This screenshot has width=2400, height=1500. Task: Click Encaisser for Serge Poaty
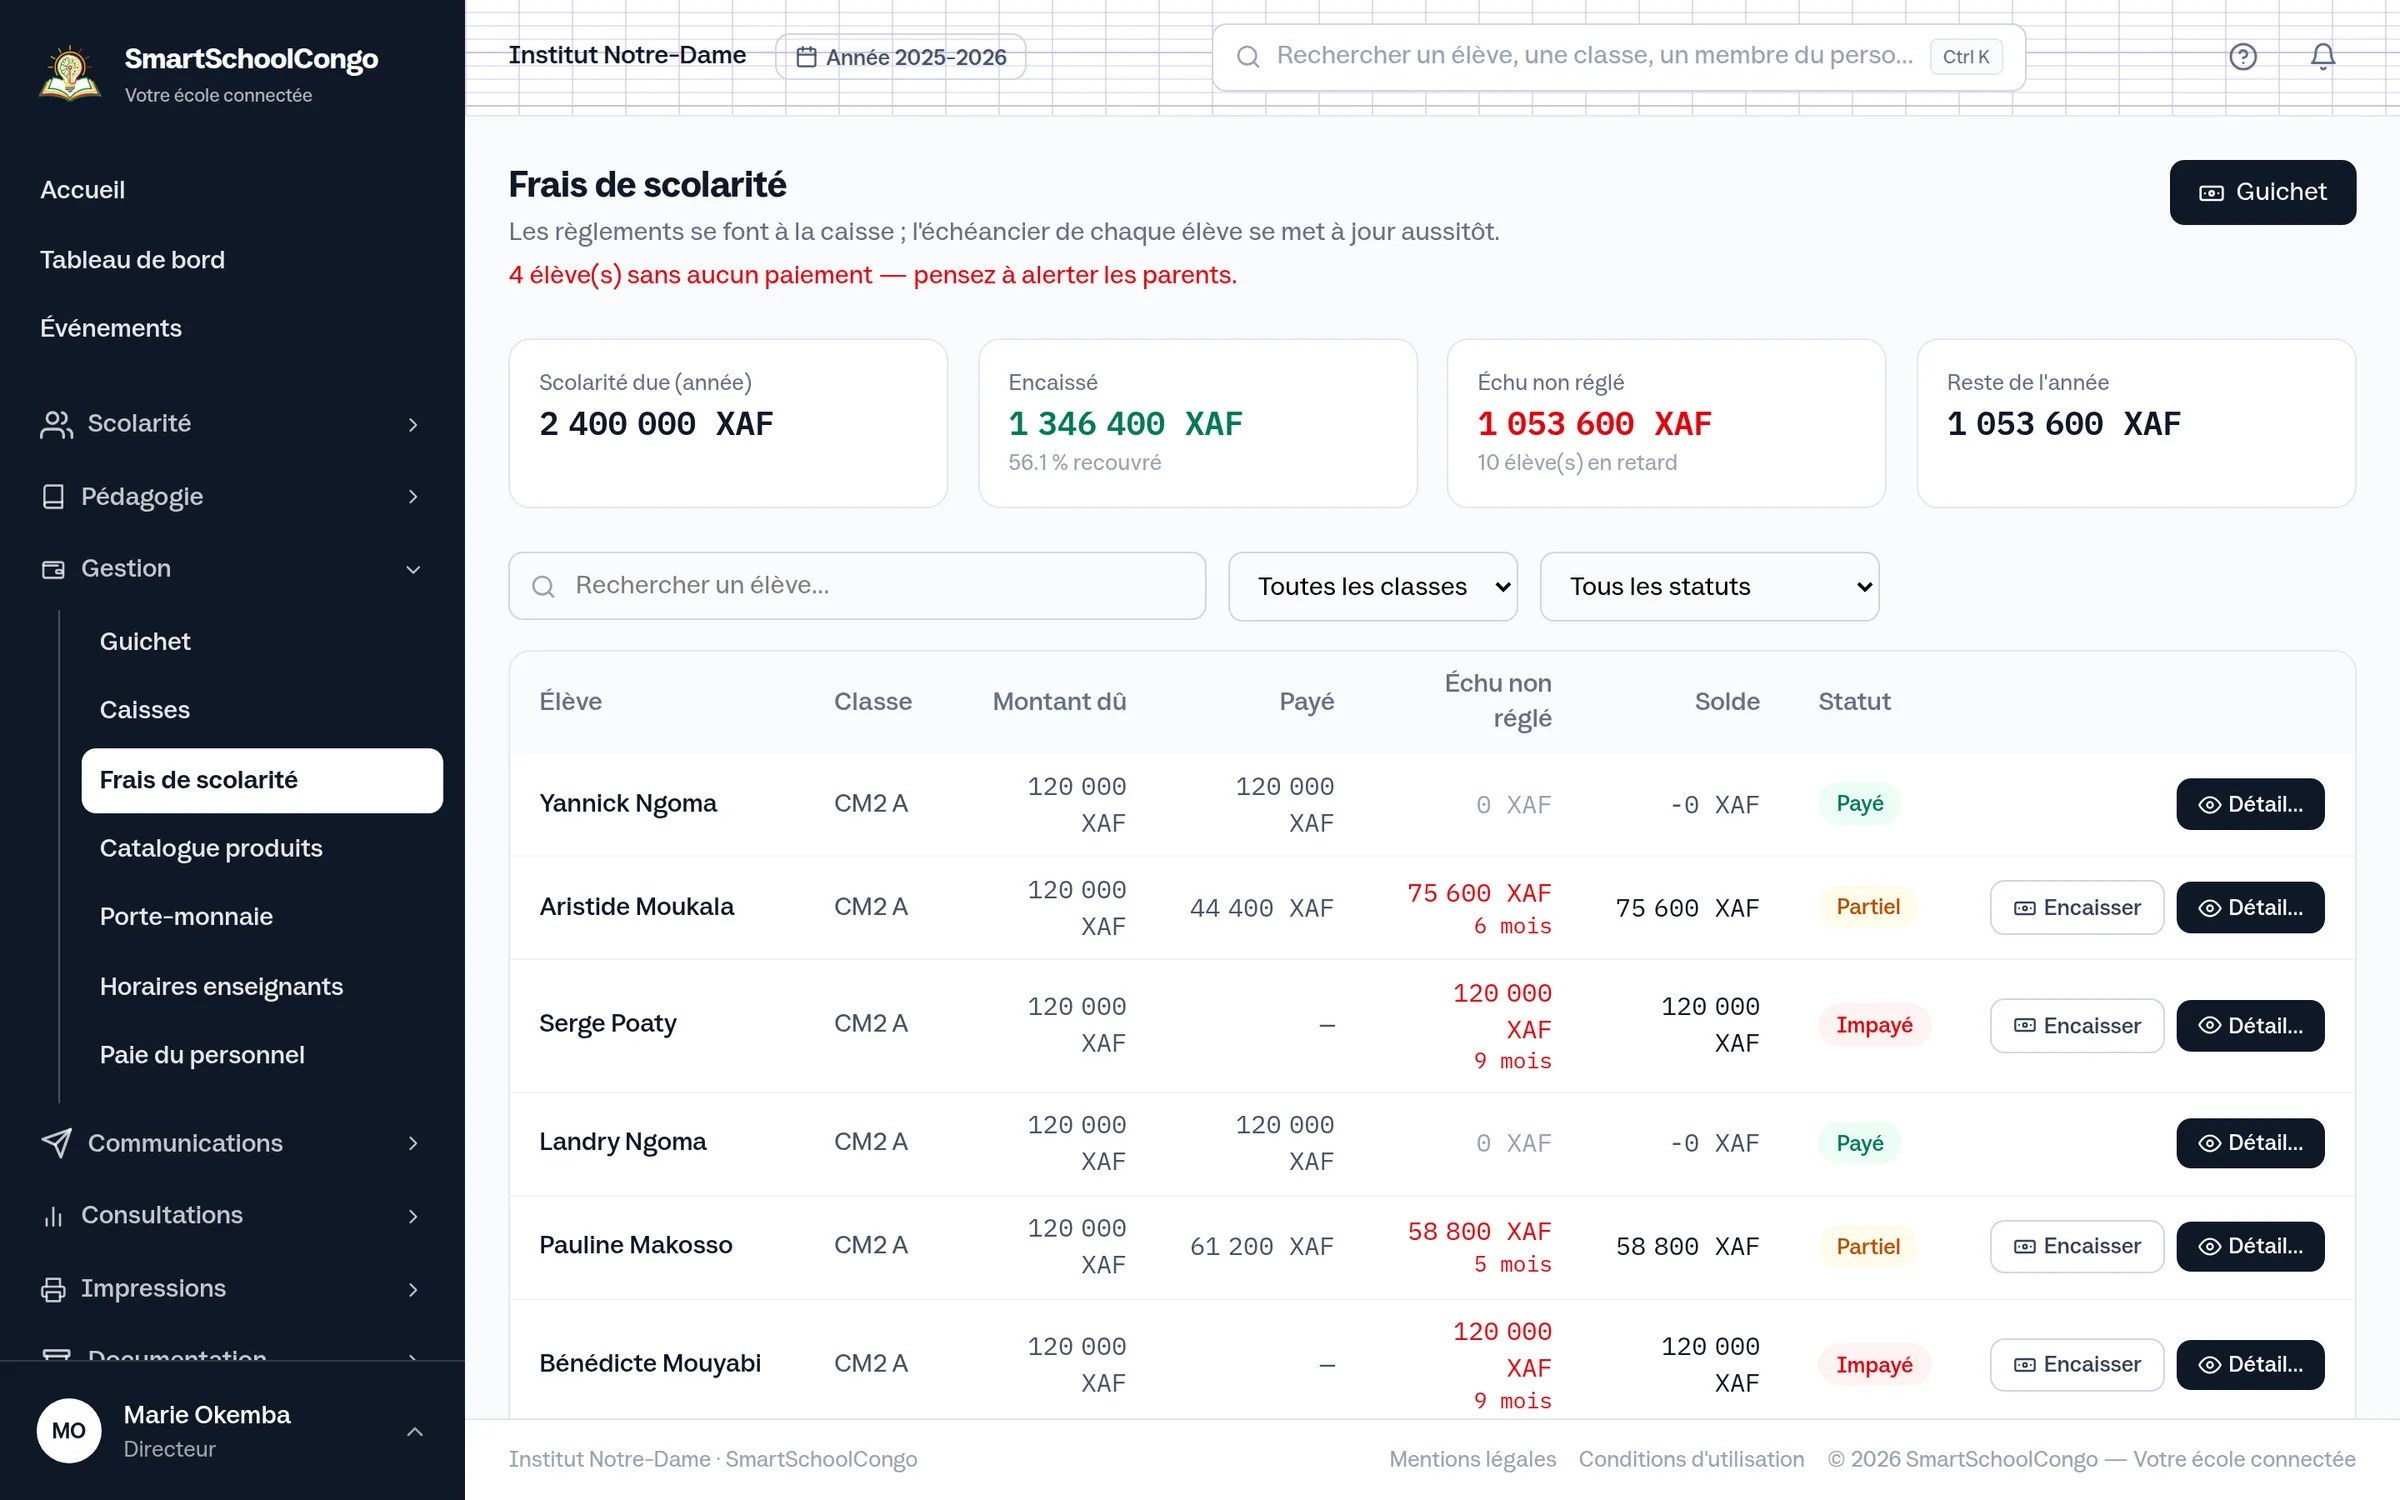[2077, 1026]
